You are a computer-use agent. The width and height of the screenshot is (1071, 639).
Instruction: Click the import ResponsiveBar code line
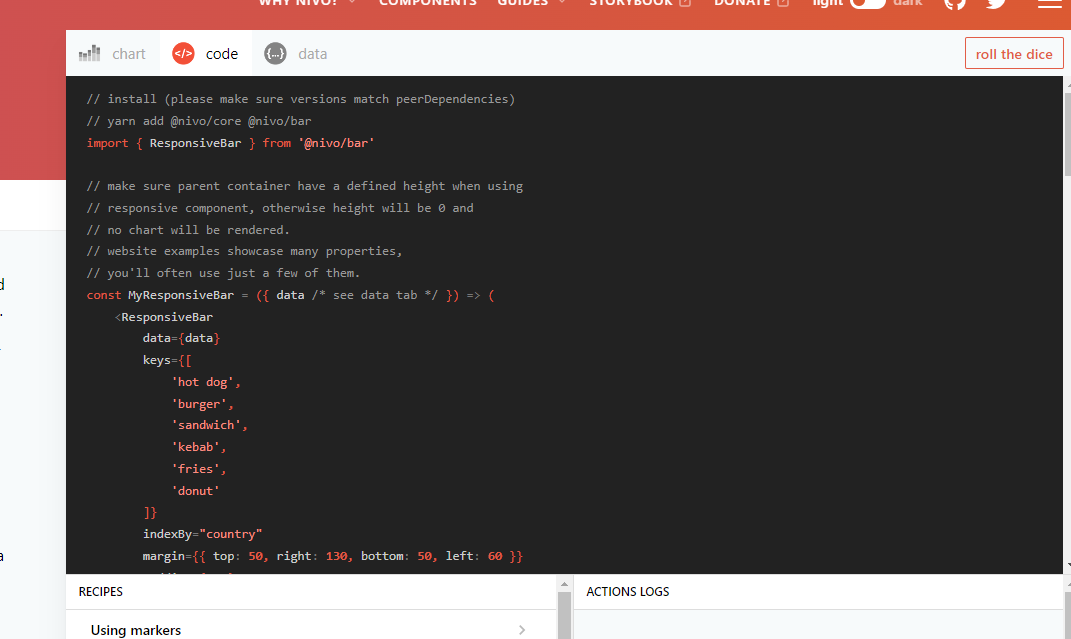coord(230,143)
